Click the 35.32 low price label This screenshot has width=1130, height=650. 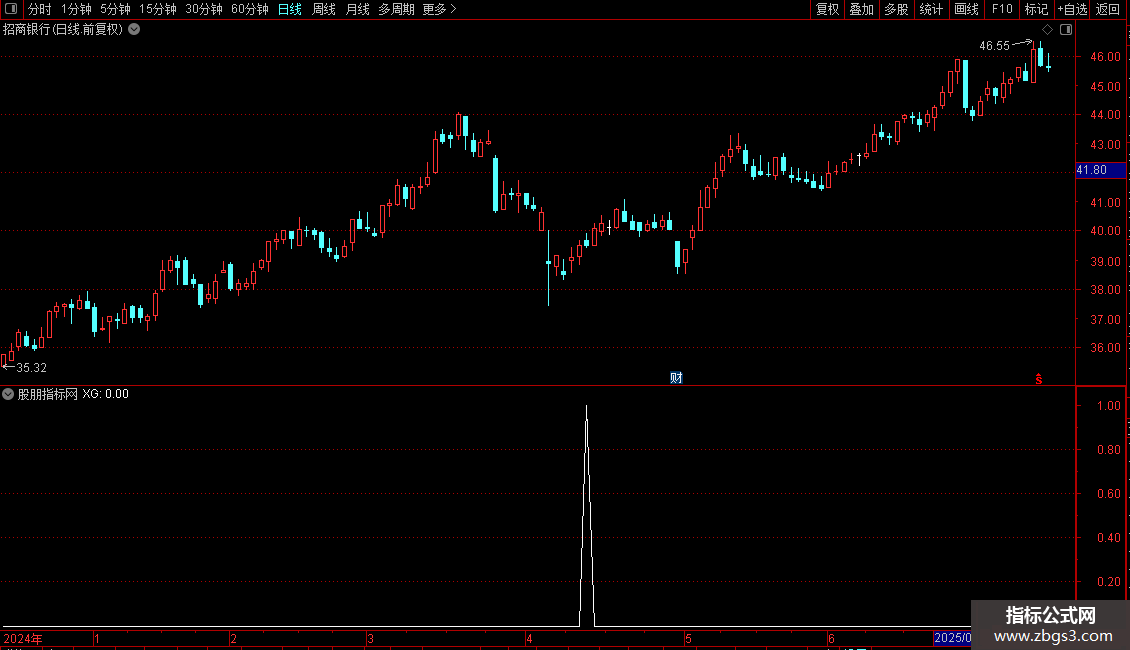(31, 368)
